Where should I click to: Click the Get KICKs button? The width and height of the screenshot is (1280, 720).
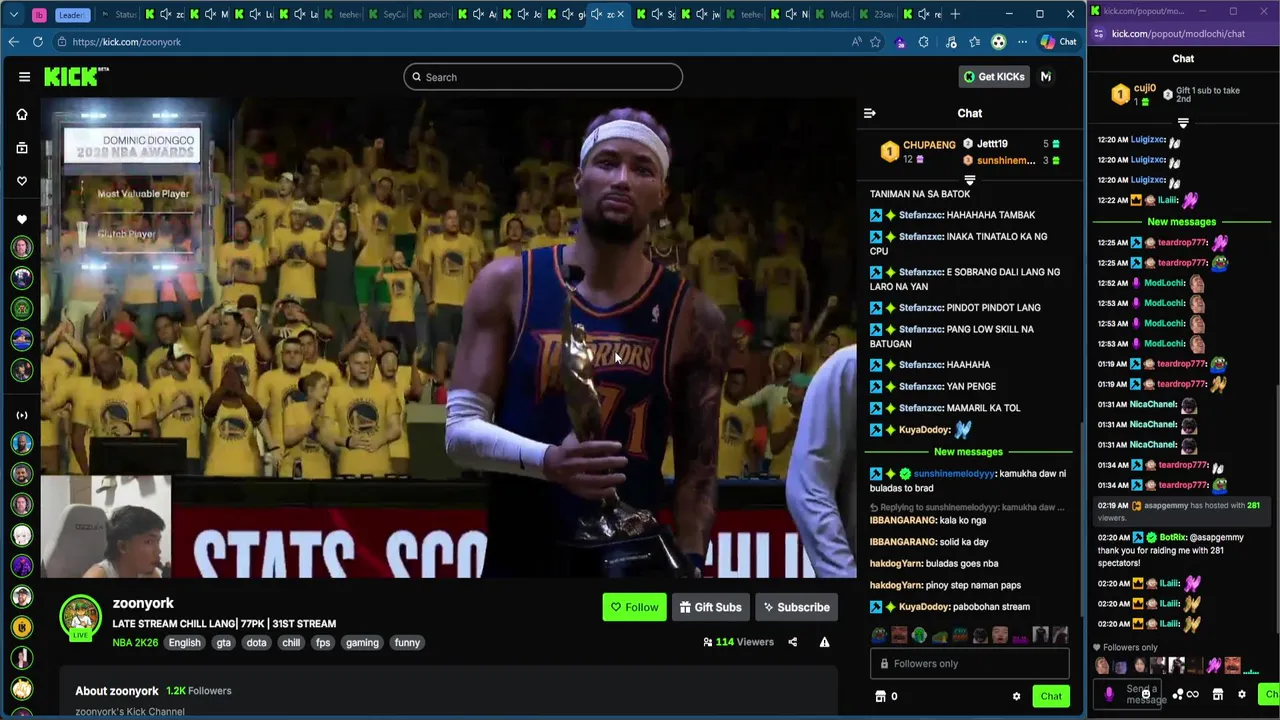[994, 77]
